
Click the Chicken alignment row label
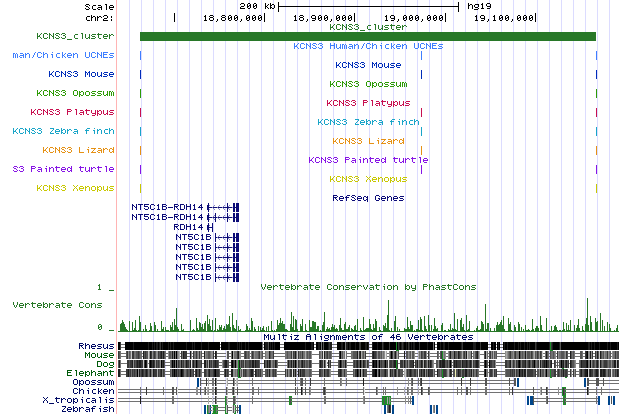[93, 391]
